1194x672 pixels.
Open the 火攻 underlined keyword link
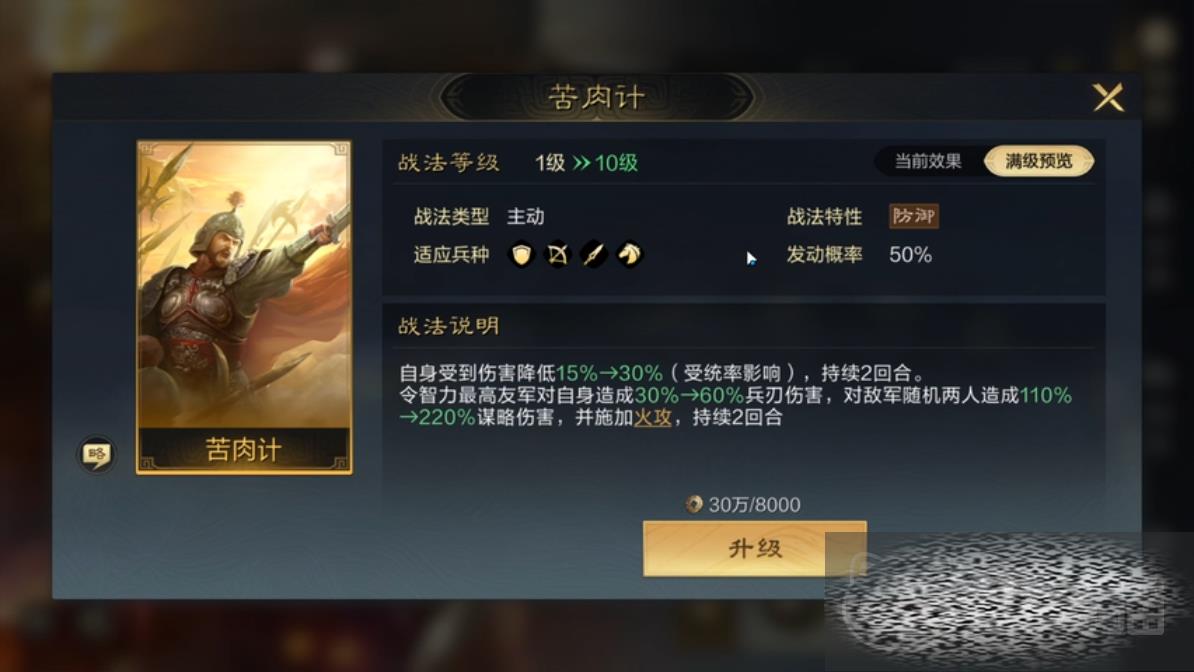tap(653, 418)
